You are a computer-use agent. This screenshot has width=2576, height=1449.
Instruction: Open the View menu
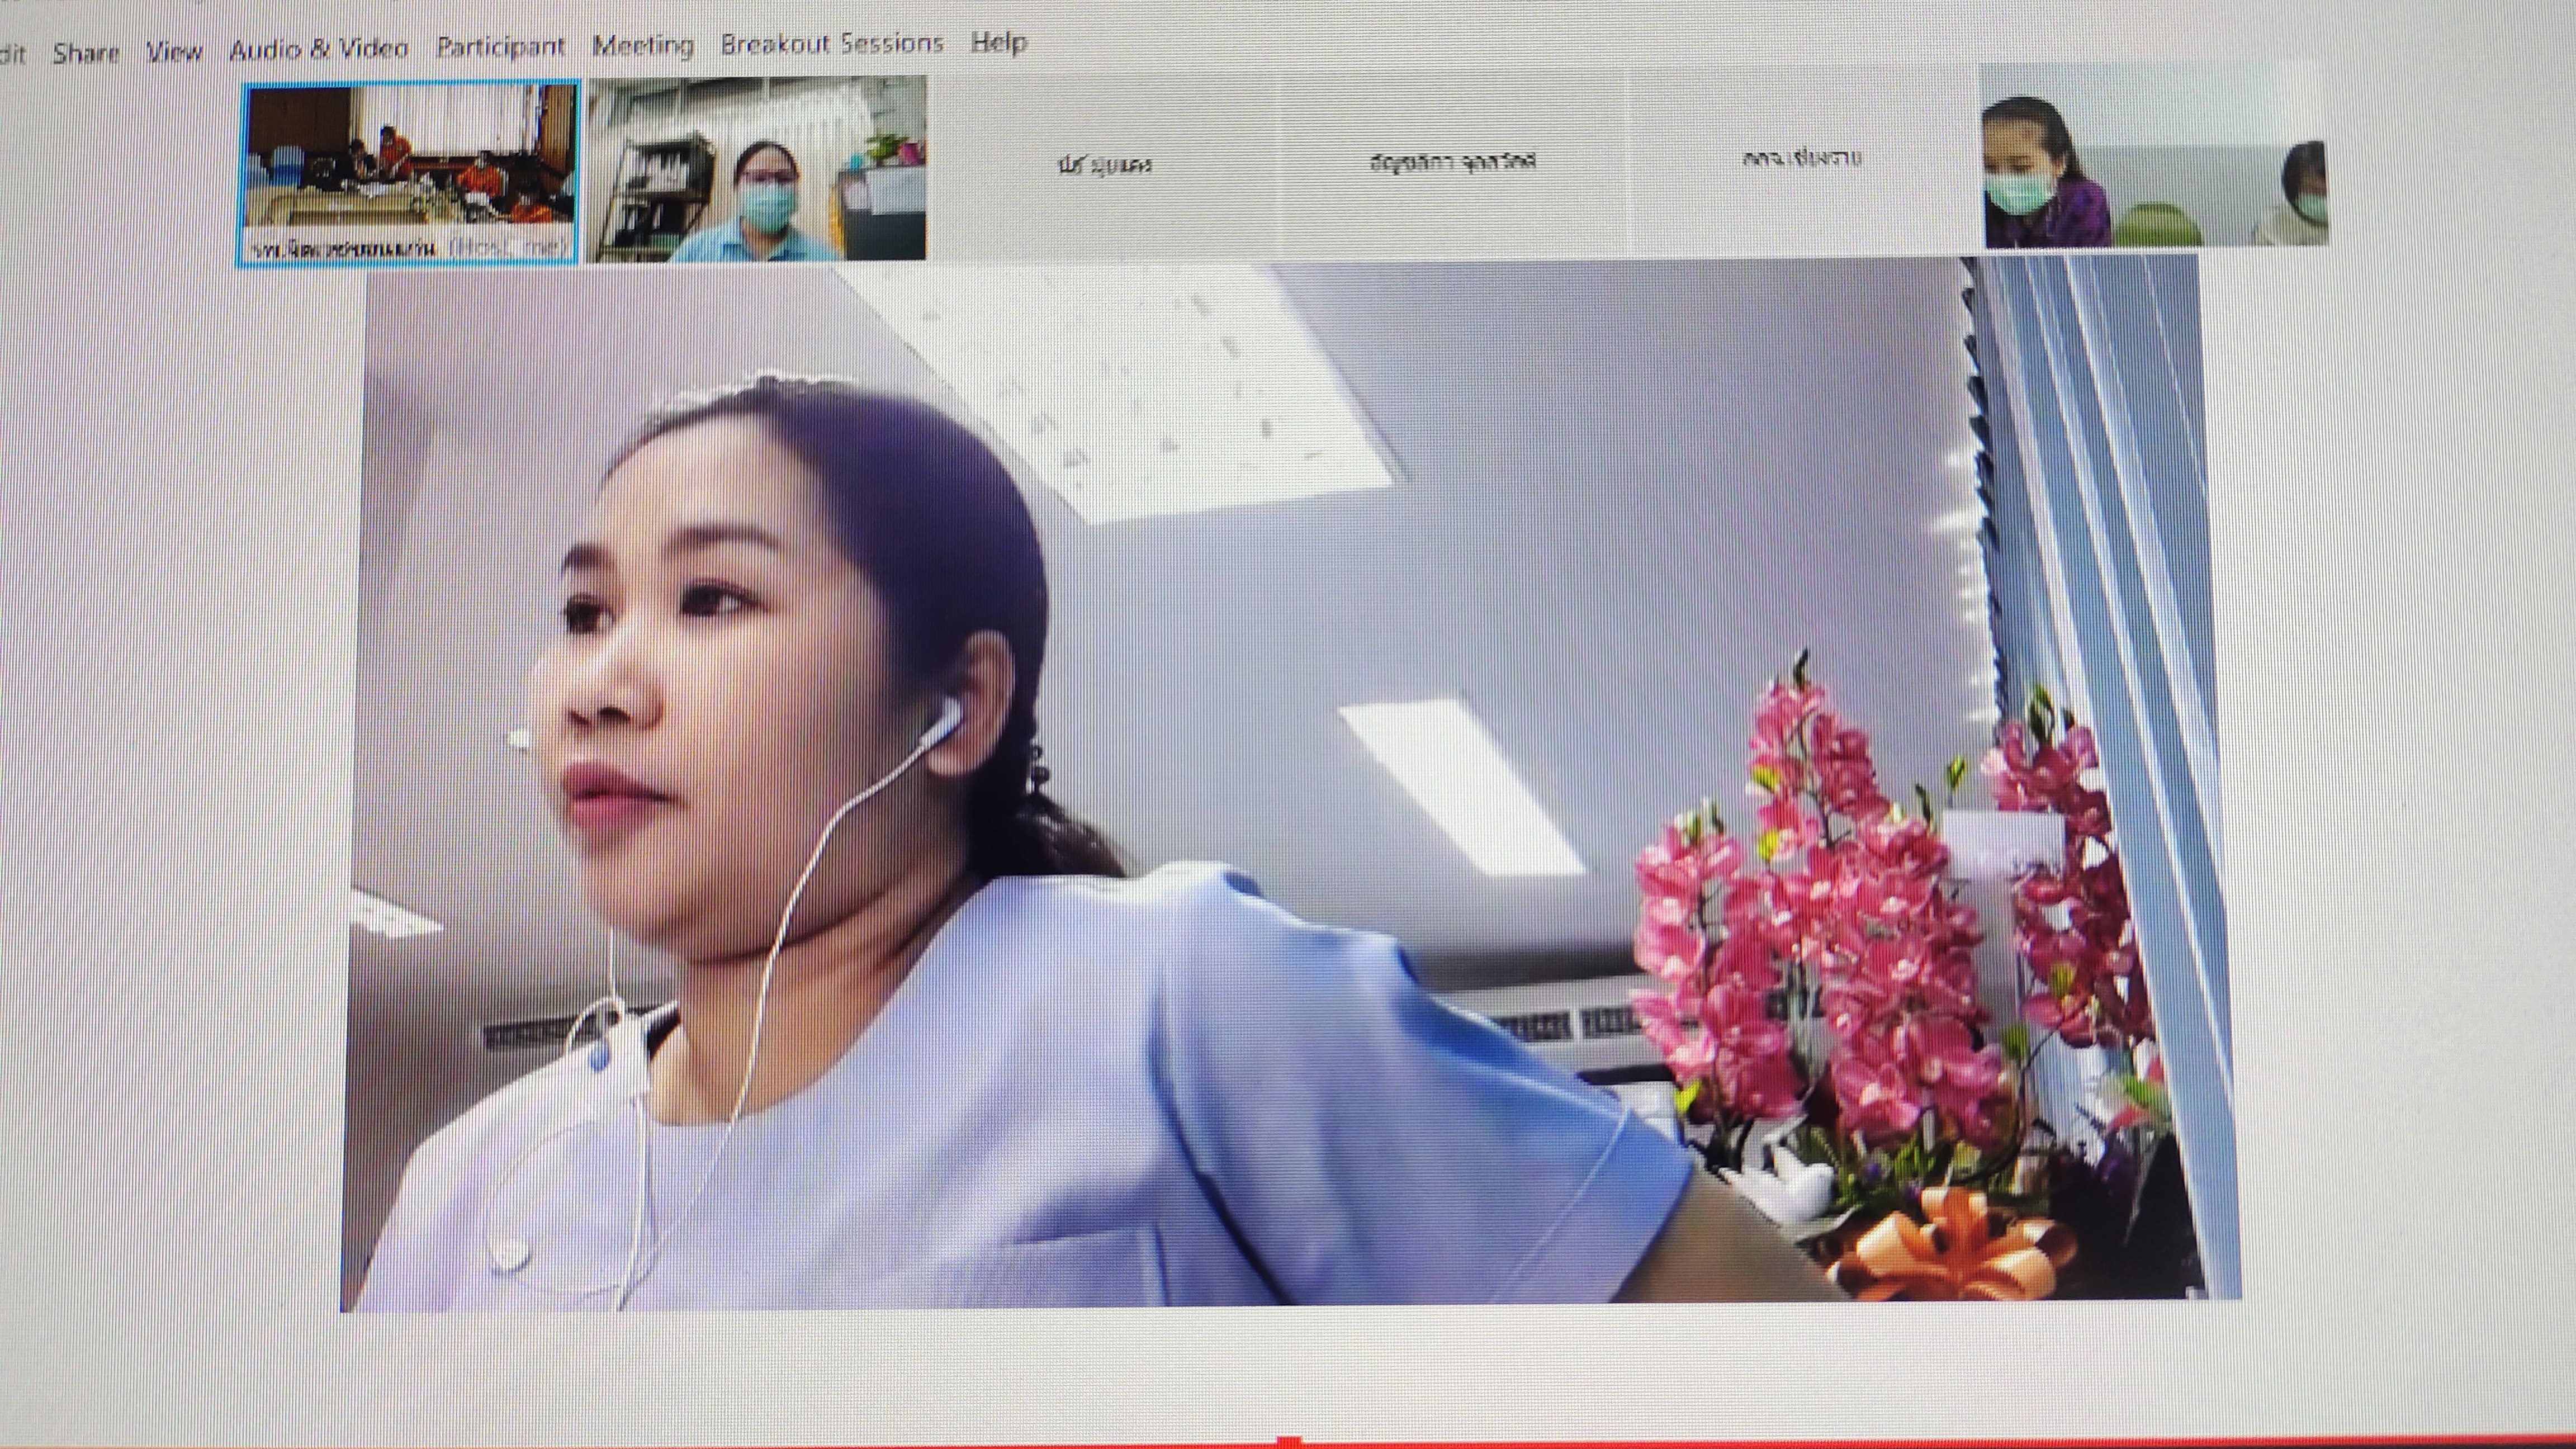point(174,50)
